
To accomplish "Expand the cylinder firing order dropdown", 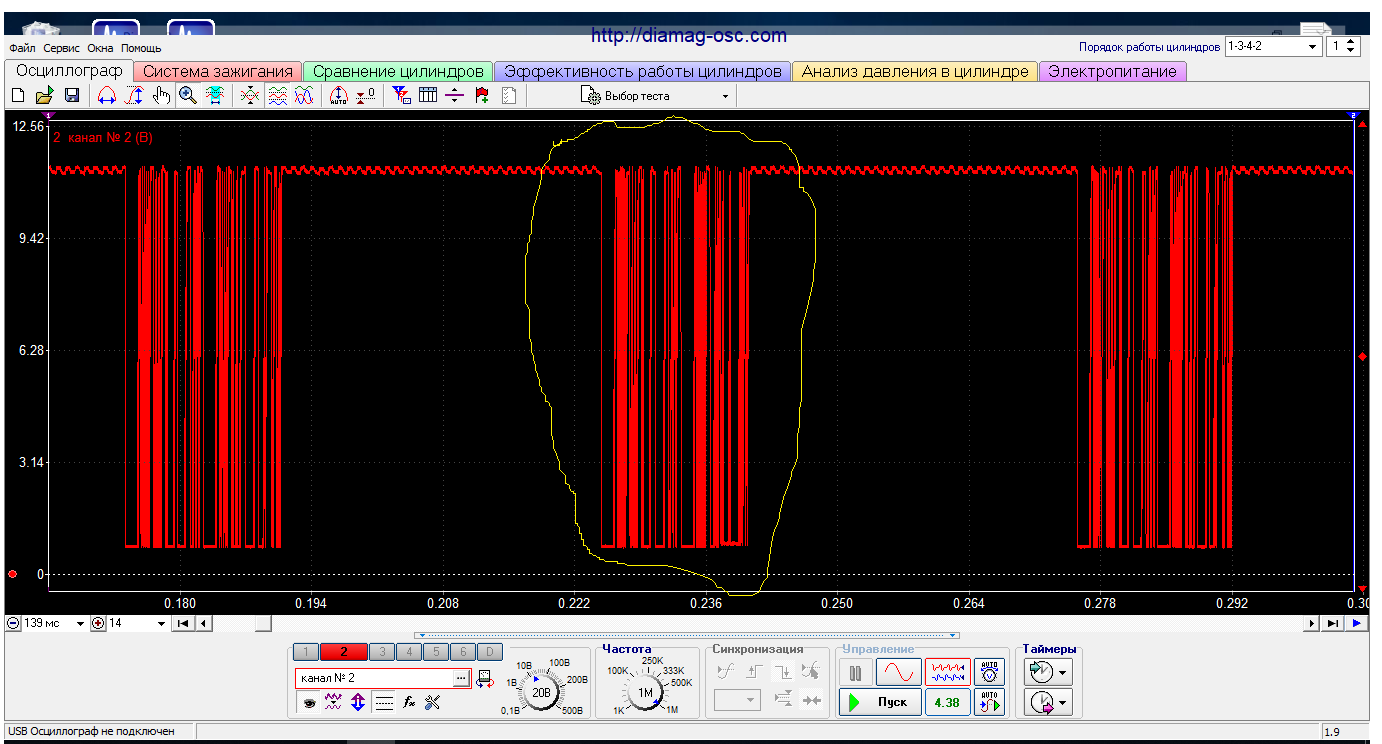I will pos(1313,47).
